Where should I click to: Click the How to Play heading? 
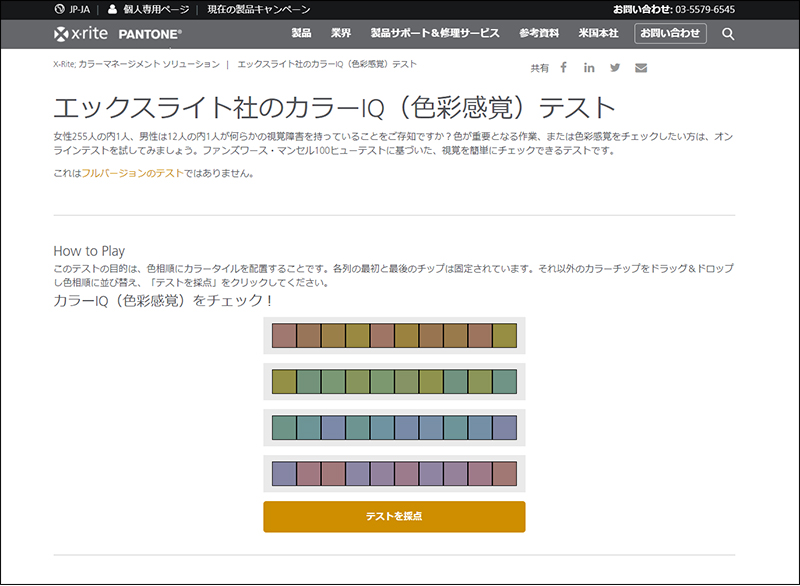[x=89, y=251]
